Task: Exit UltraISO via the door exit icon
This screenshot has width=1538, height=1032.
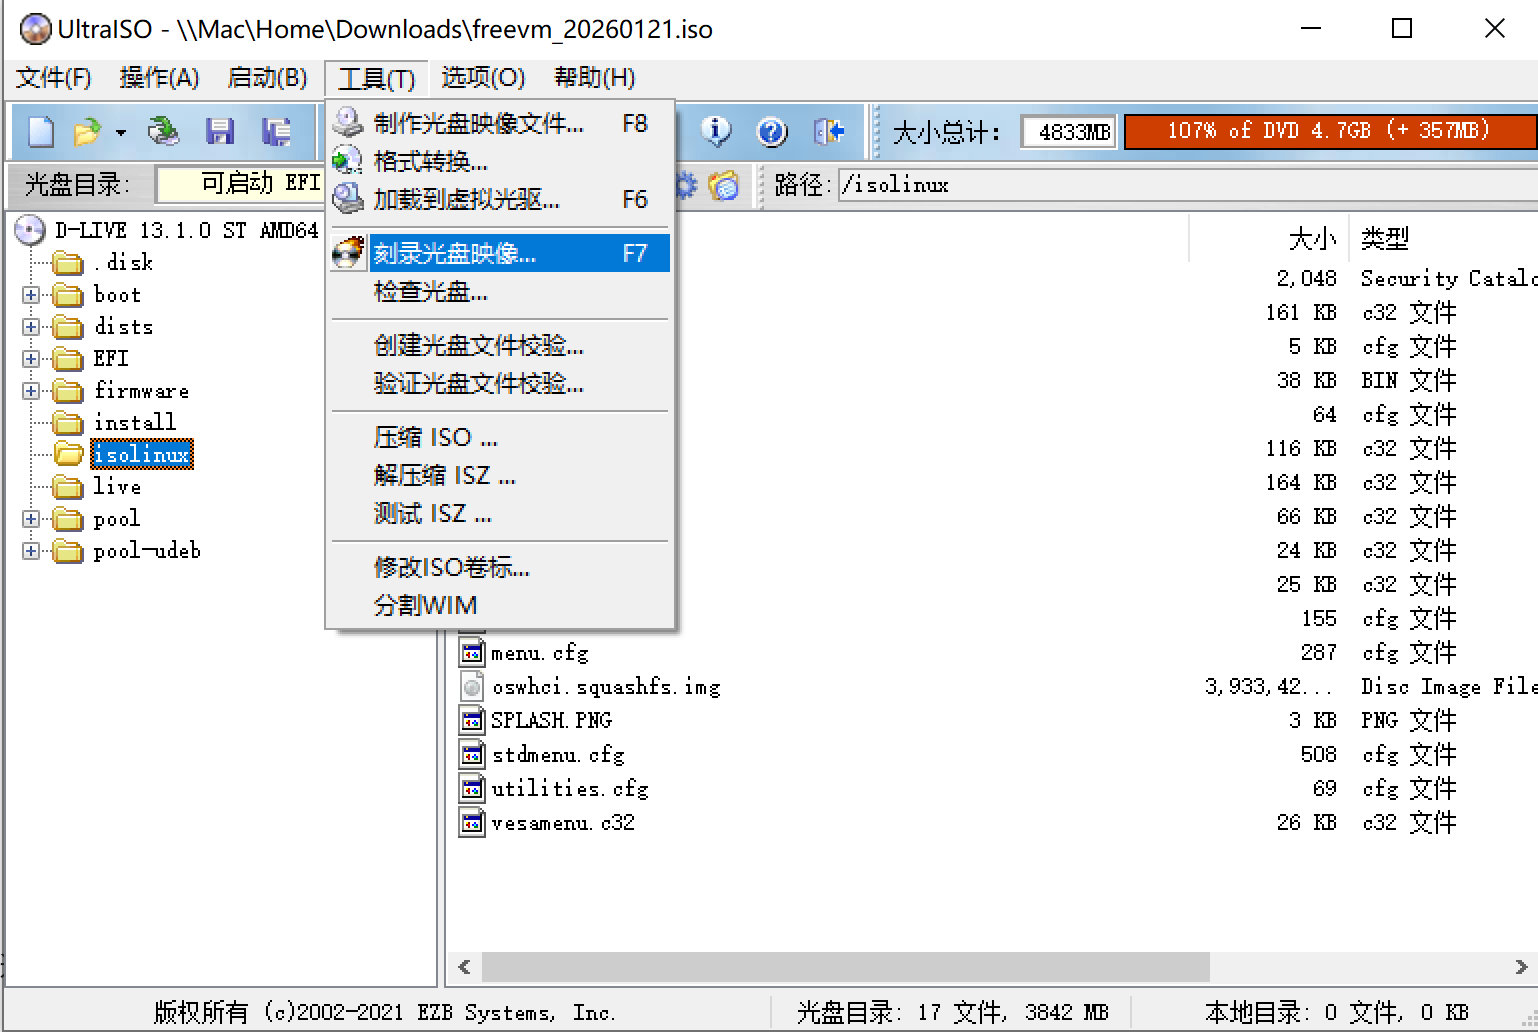Action: point(830,131)
